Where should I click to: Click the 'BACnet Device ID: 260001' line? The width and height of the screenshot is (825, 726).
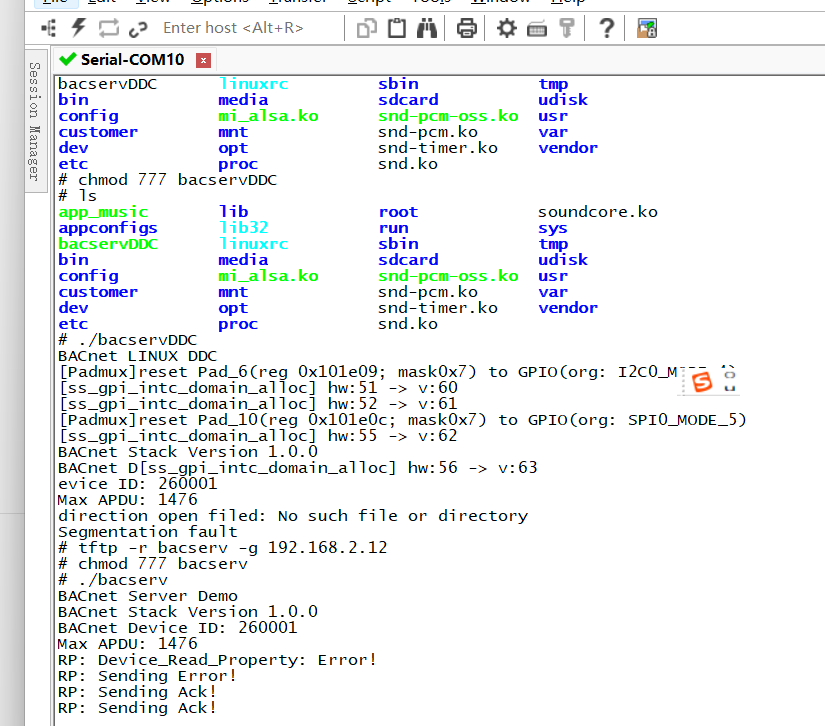click(x=178, y=628)
